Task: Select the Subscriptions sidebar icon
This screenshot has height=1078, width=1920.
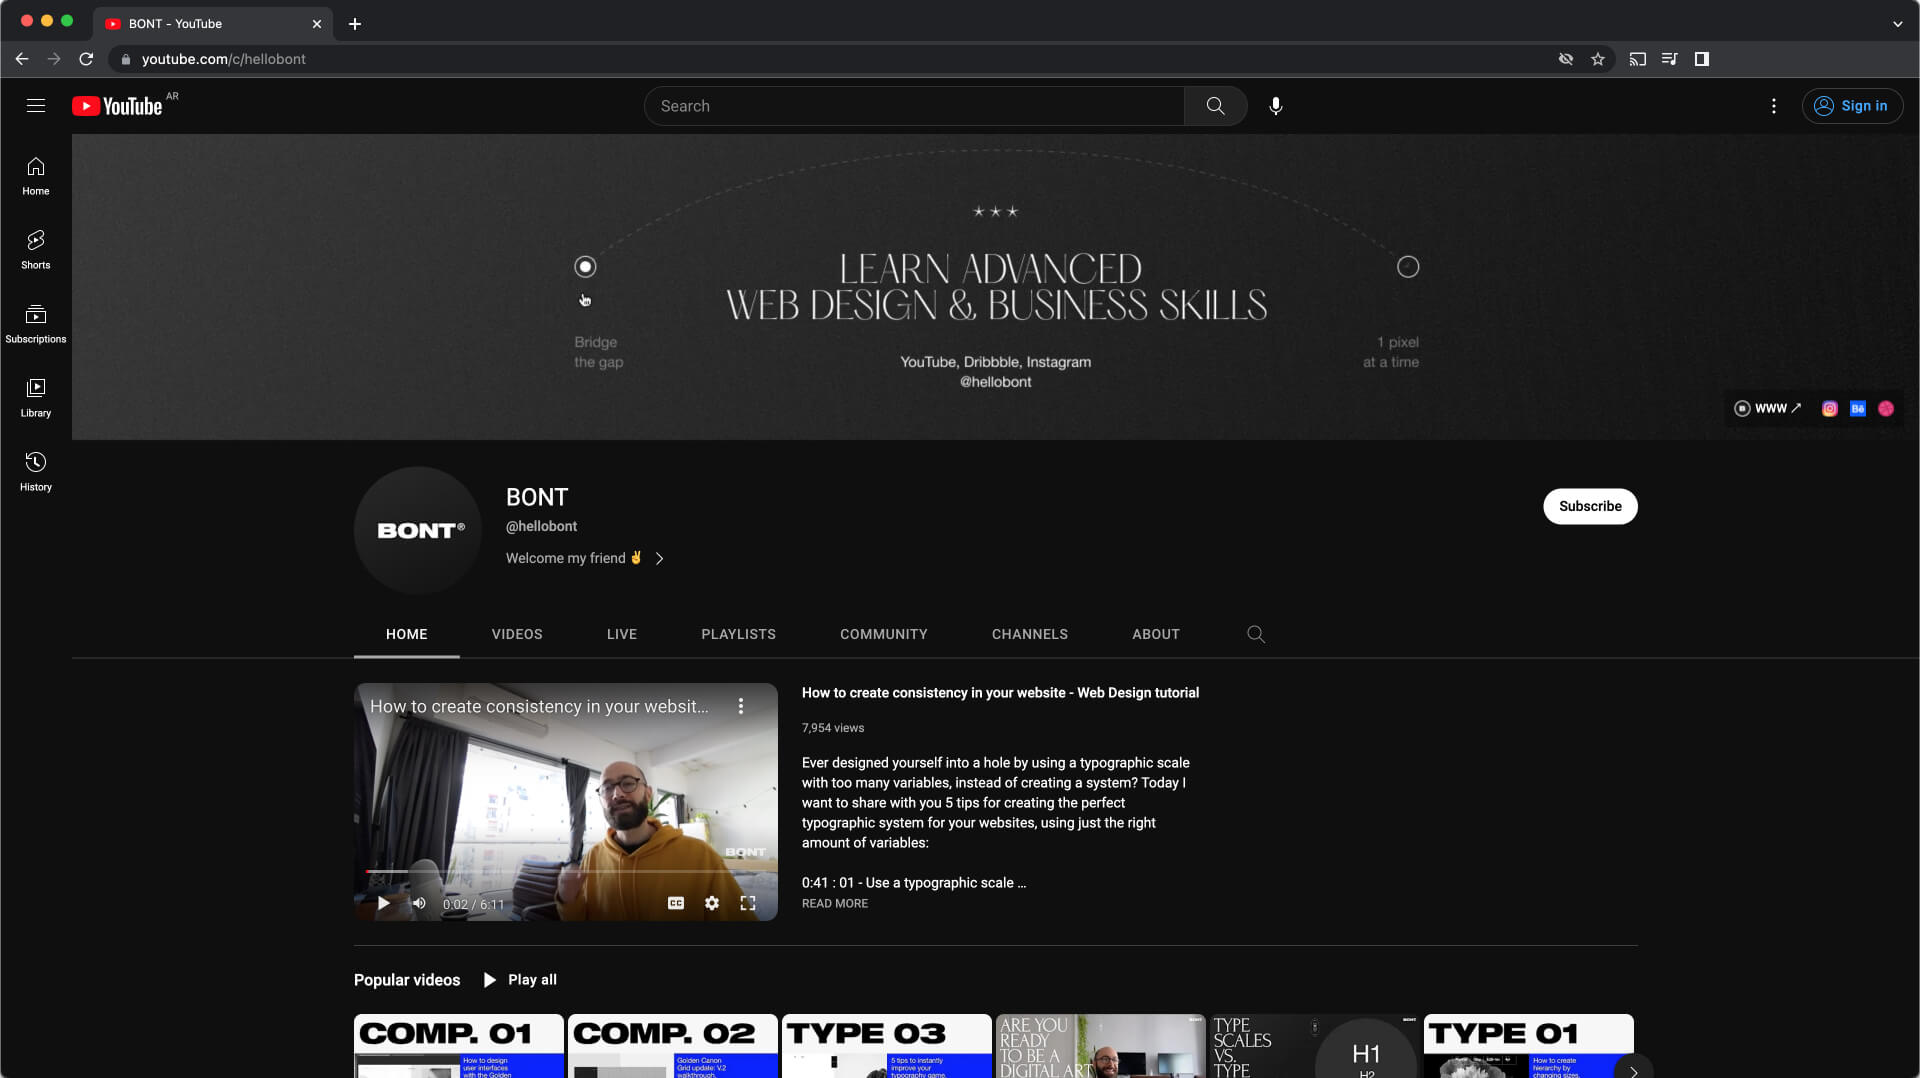Action: click(x=36, y=322)
